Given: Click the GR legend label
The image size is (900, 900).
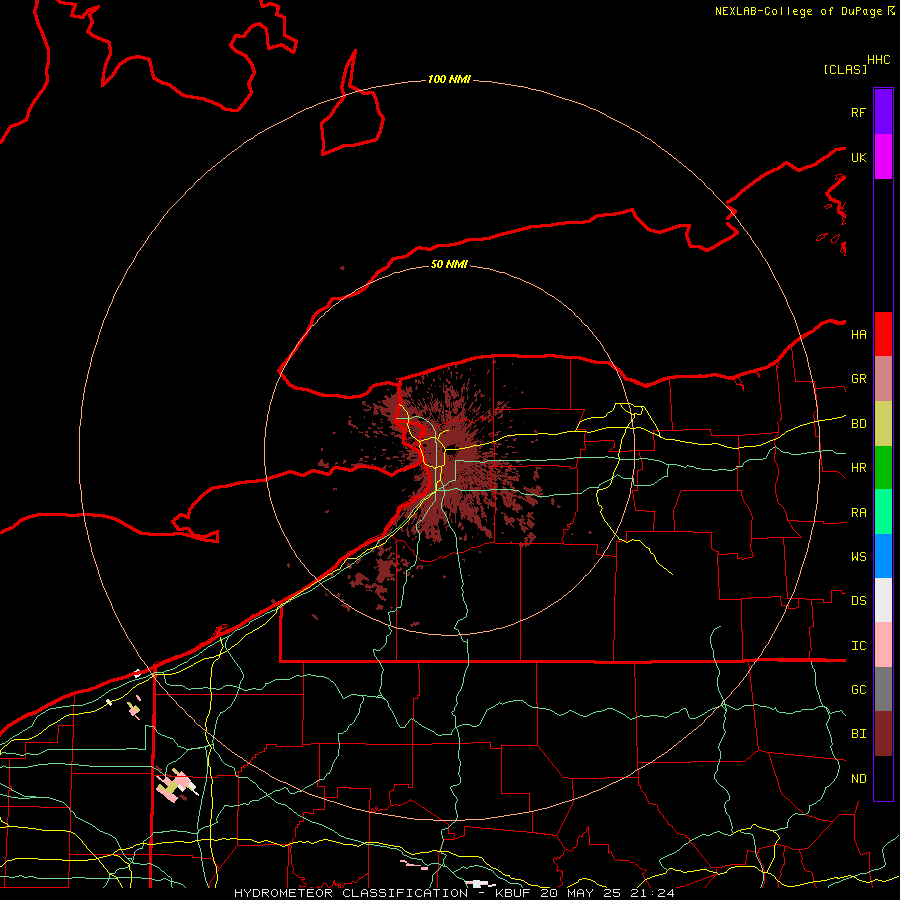Looking at the screenshot, I should (x=858, y=379).
